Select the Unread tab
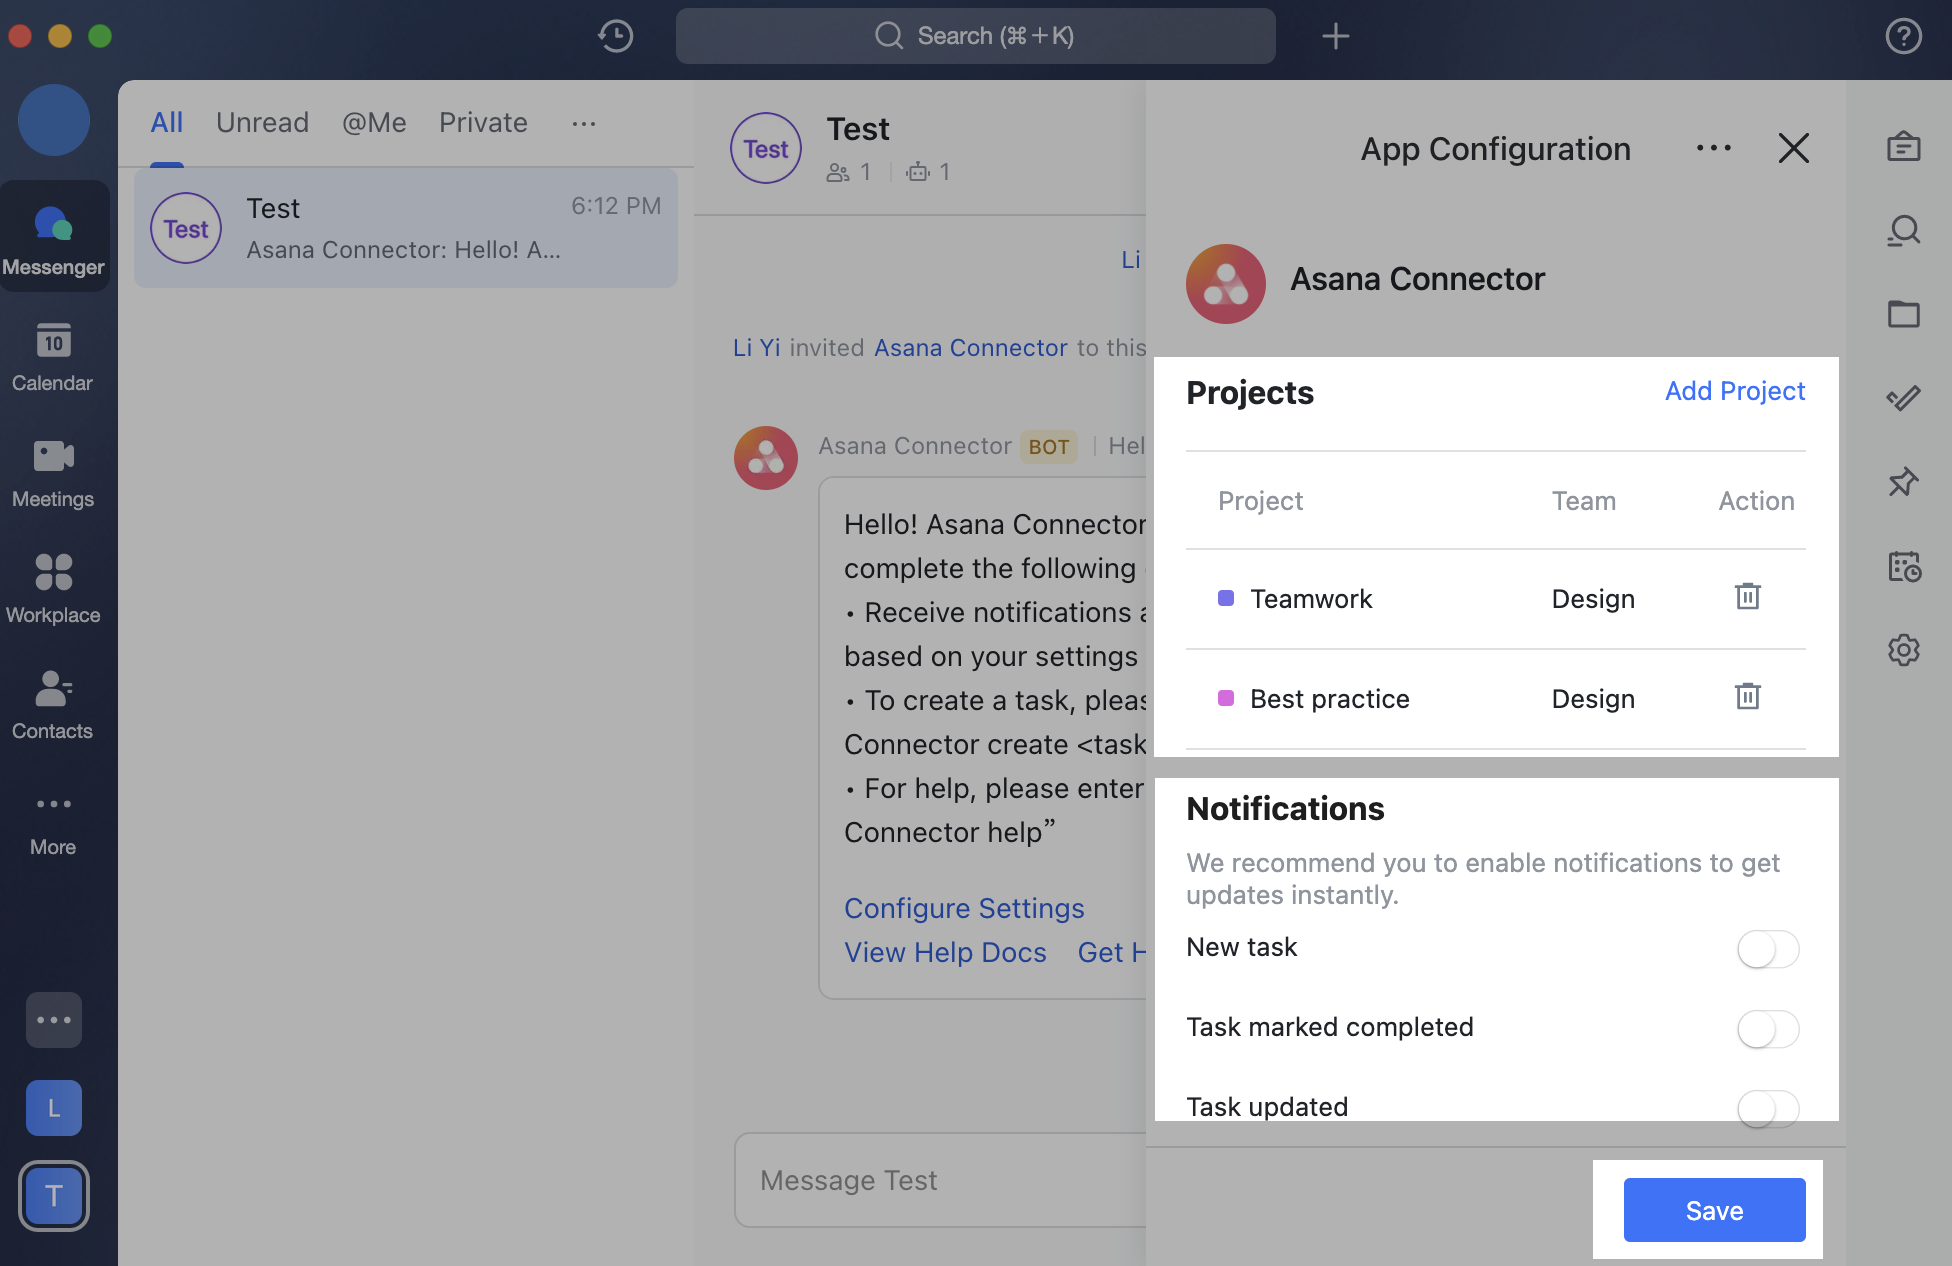The width and height of the screenshot is (1952, 1266). pos(263,123)
